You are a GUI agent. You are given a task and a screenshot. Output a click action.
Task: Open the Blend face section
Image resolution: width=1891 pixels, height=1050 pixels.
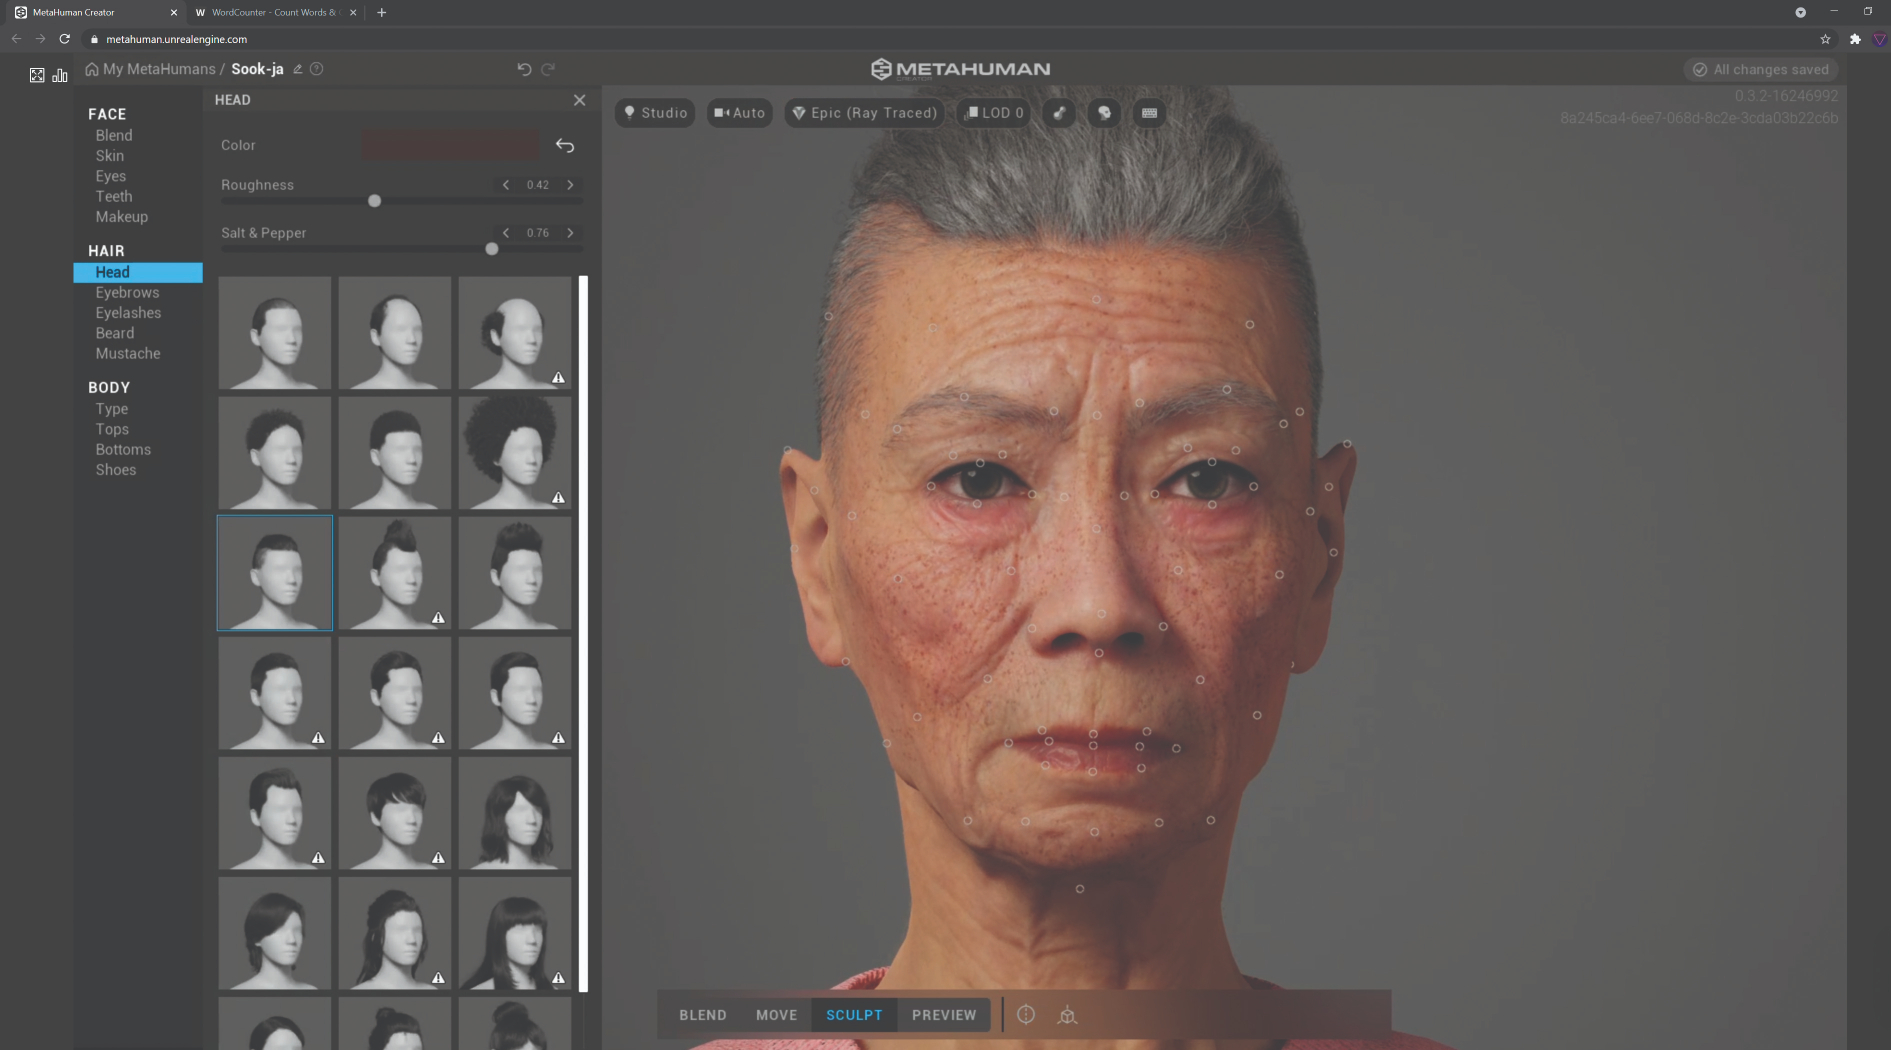114,135
